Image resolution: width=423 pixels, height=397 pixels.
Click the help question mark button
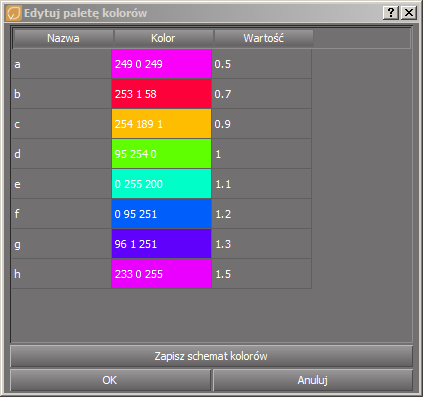point(391,13)
